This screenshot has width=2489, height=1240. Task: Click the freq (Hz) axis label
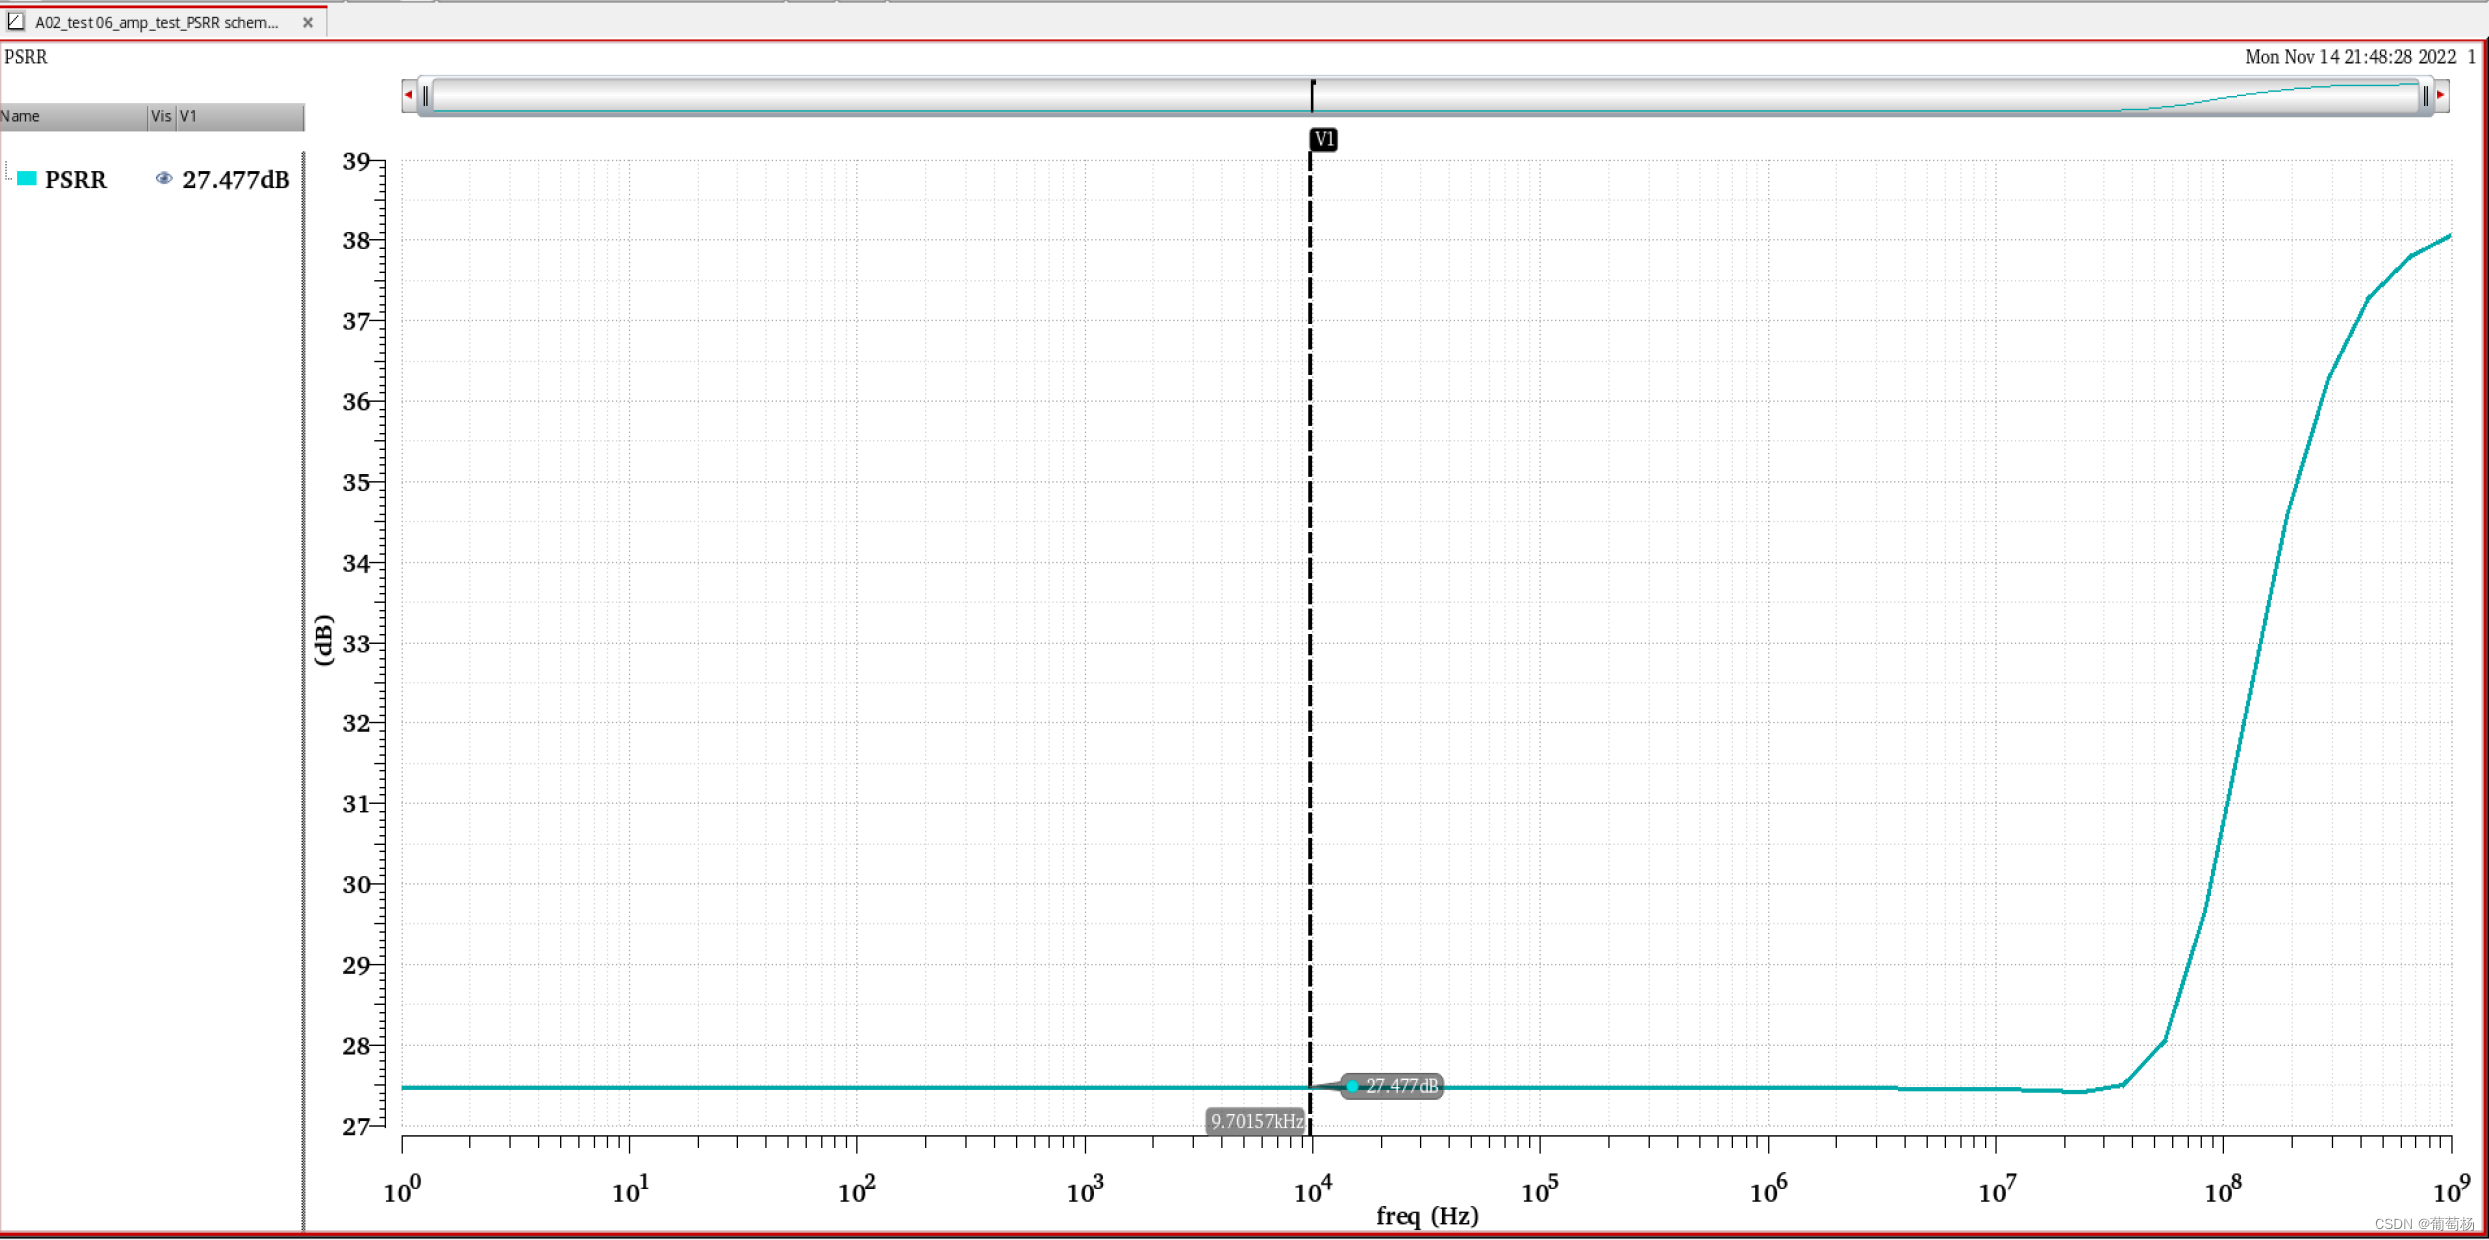[1427, 1216]
